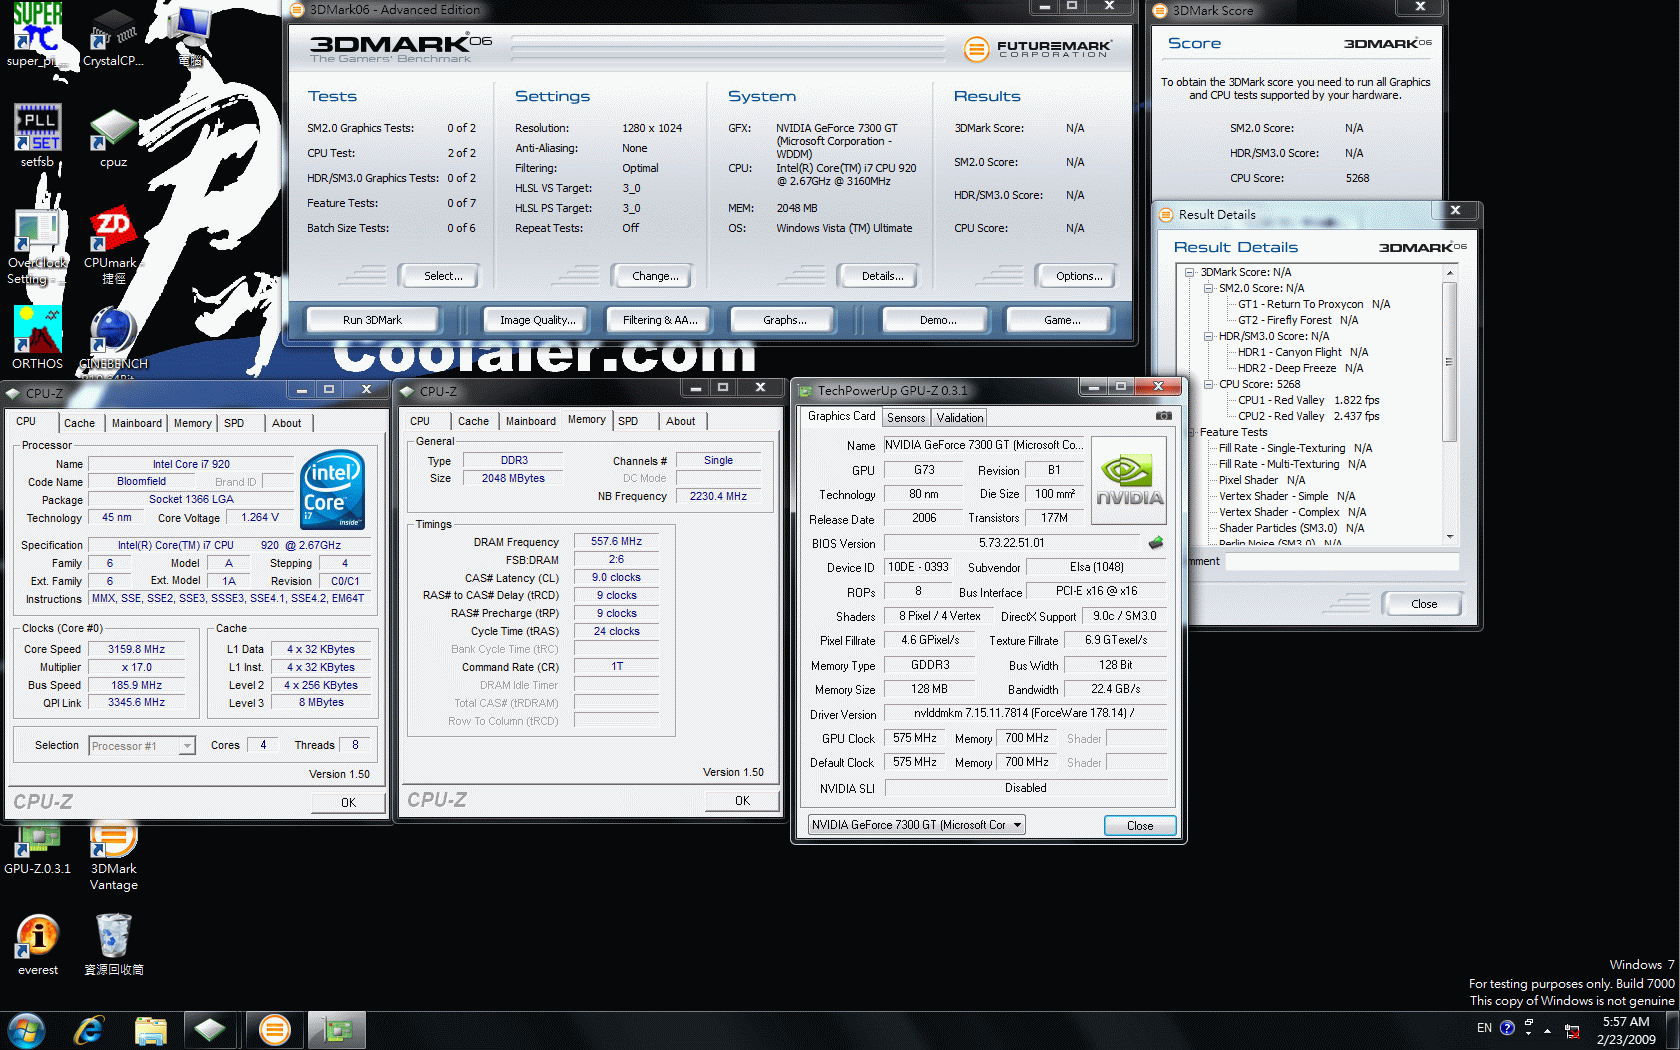The width and height of the screenshot is (1680, 1050).
Task: Click the results Options button
Action: tap(1079, 276)
